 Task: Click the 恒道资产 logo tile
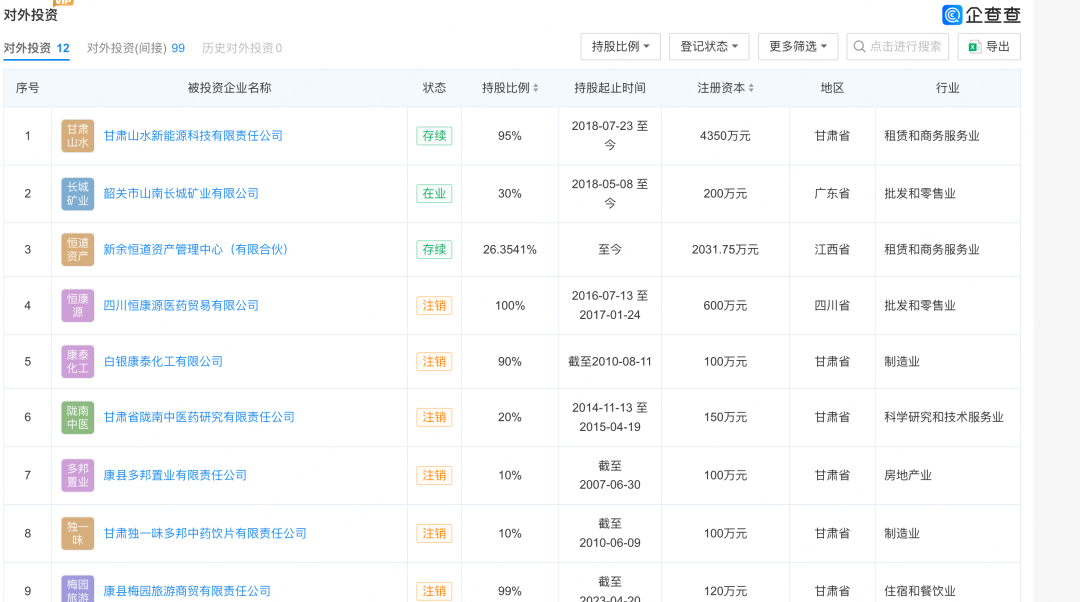pos(77,250)
